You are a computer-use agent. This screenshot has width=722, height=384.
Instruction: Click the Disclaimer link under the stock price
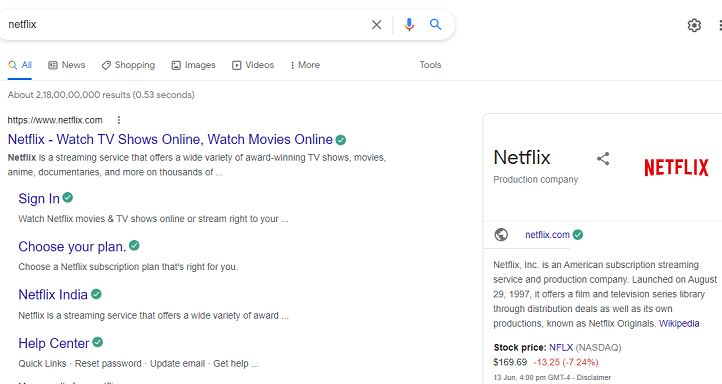click(594, 378)
